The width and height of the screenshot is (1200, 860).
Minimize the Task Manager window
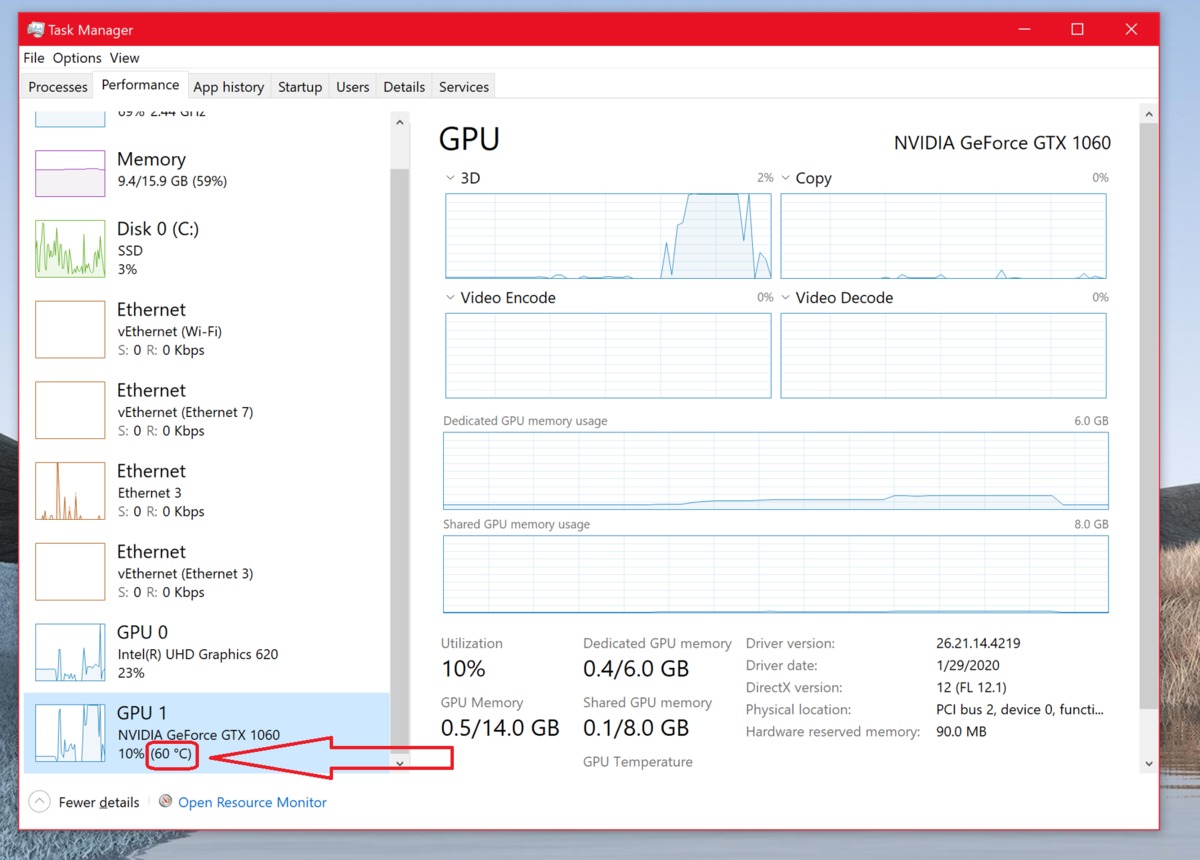point(1023,30)
